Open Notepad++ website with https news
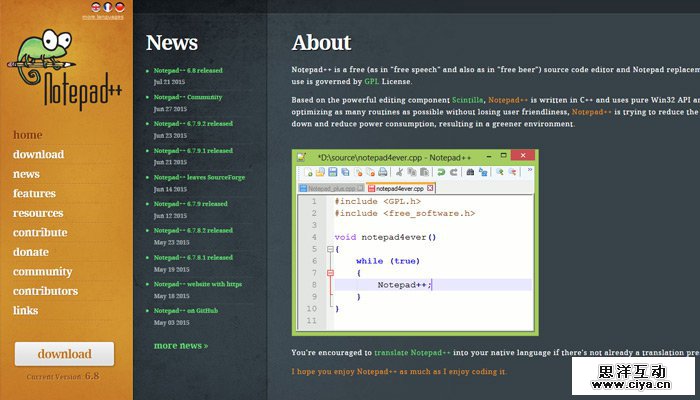The height and width of the screenshot is (400, 700). coord(198,284)
